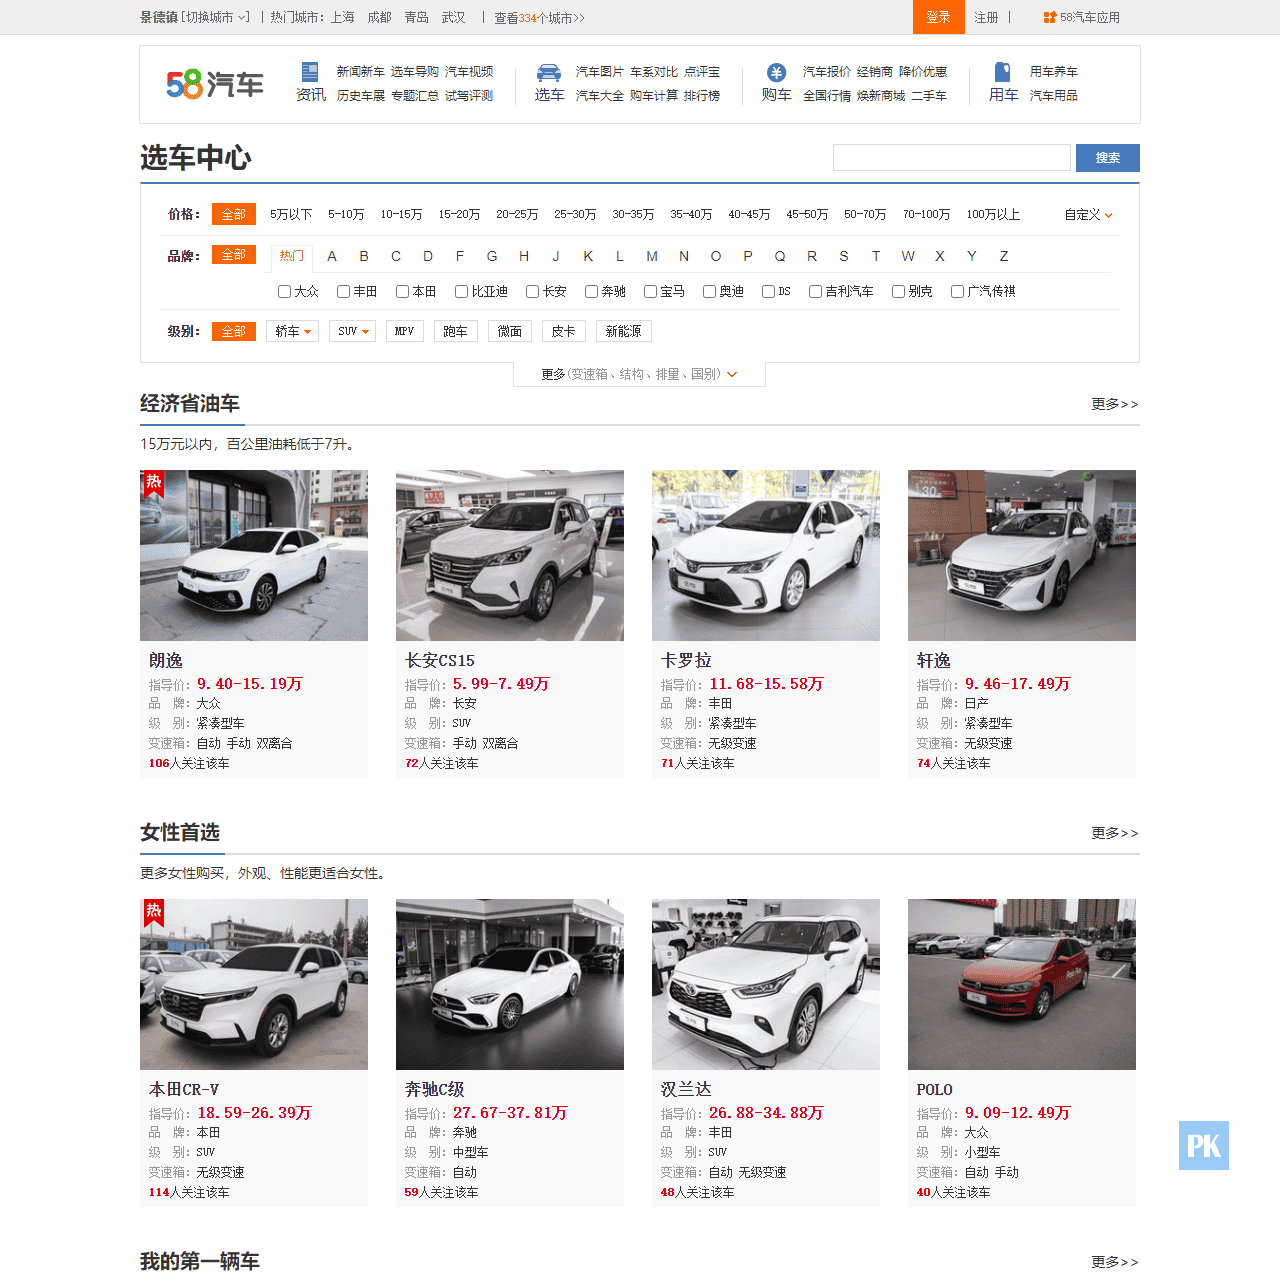
Task: Select the MPV level filter
Action: [404, 331]
